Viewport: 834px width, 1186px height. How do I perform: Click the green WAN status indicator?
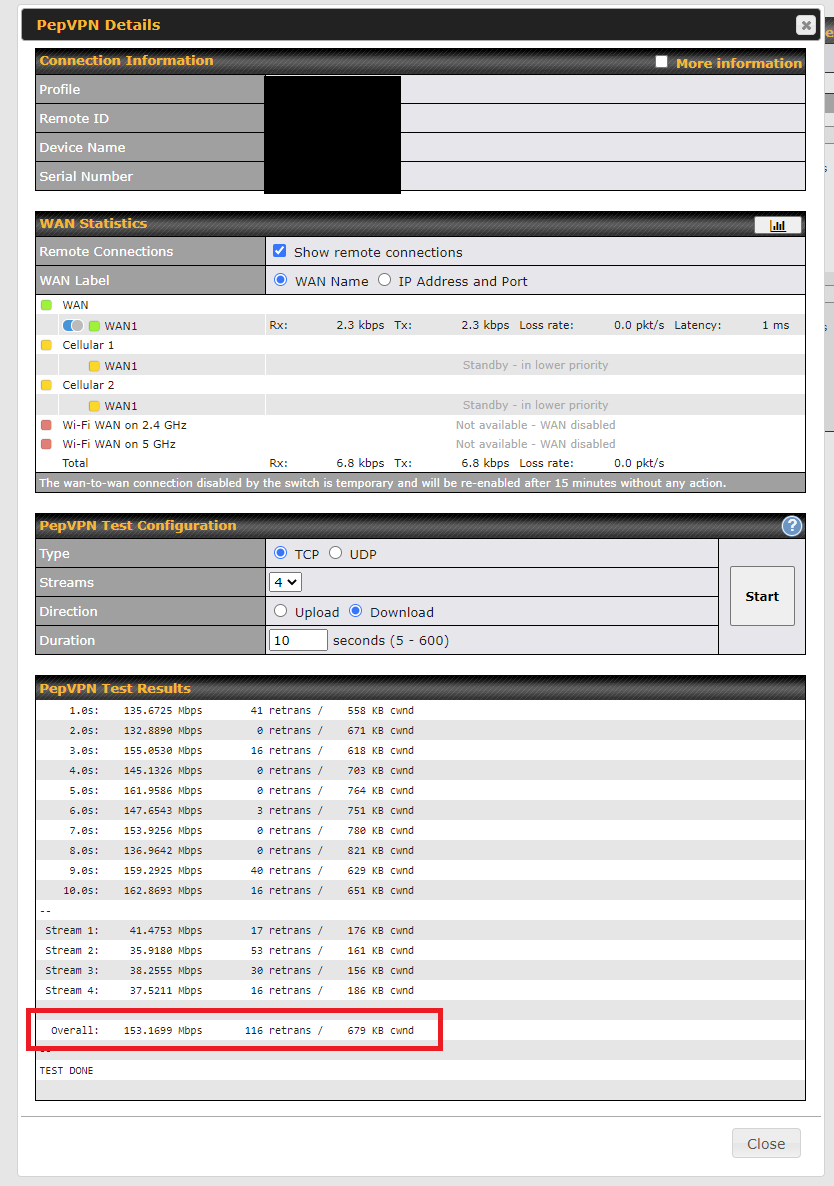[46, 305]
